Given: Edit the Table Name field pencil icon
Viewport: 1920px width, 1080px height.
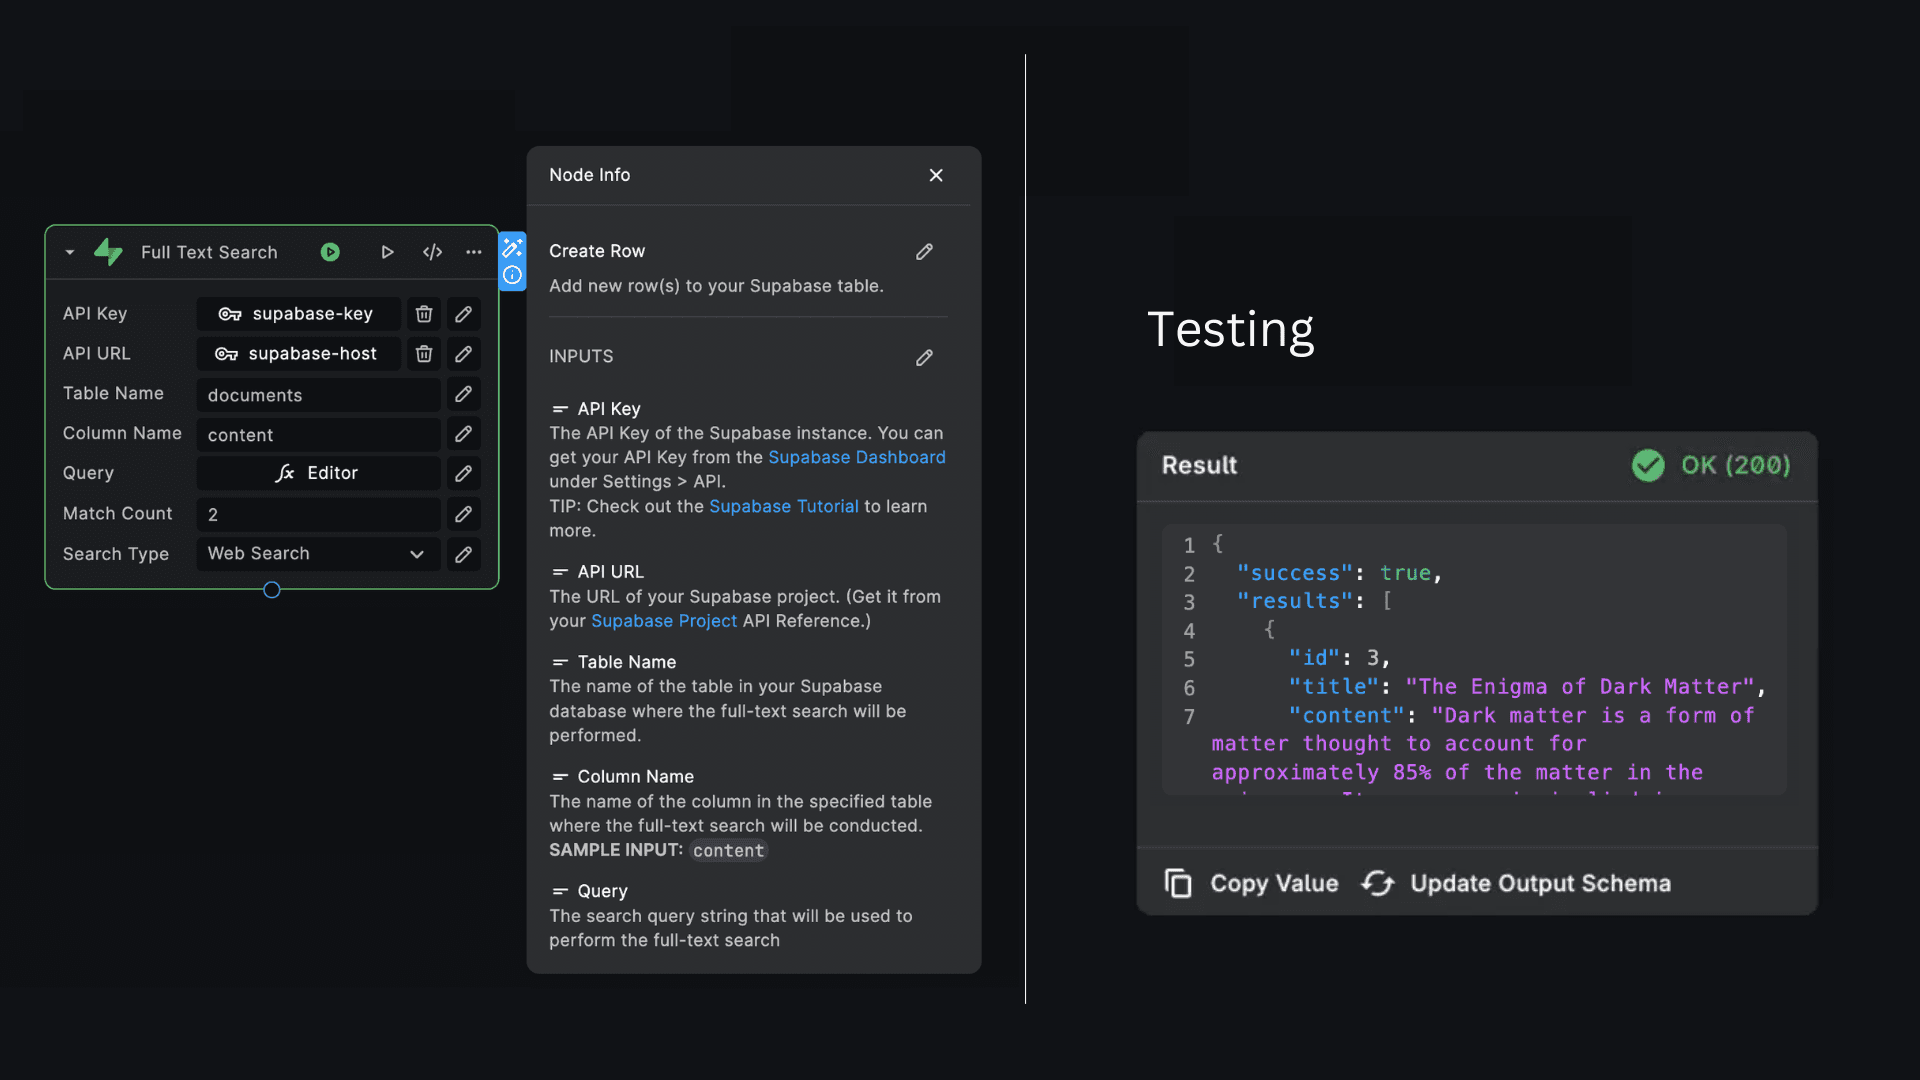Looking at the screenshot, I should tap(463, 394).
